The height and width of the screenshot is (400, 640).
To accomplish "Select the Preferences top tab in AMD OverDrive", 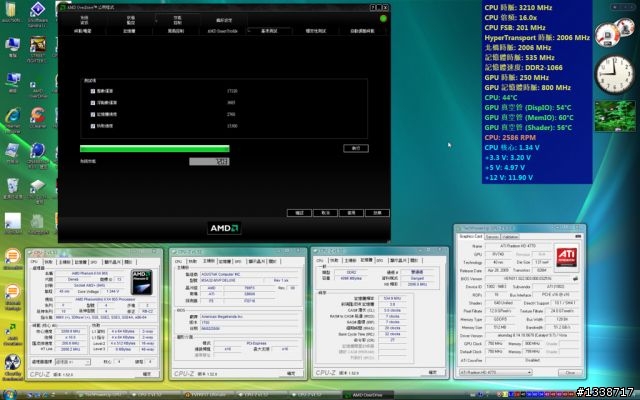I will 224,20.
